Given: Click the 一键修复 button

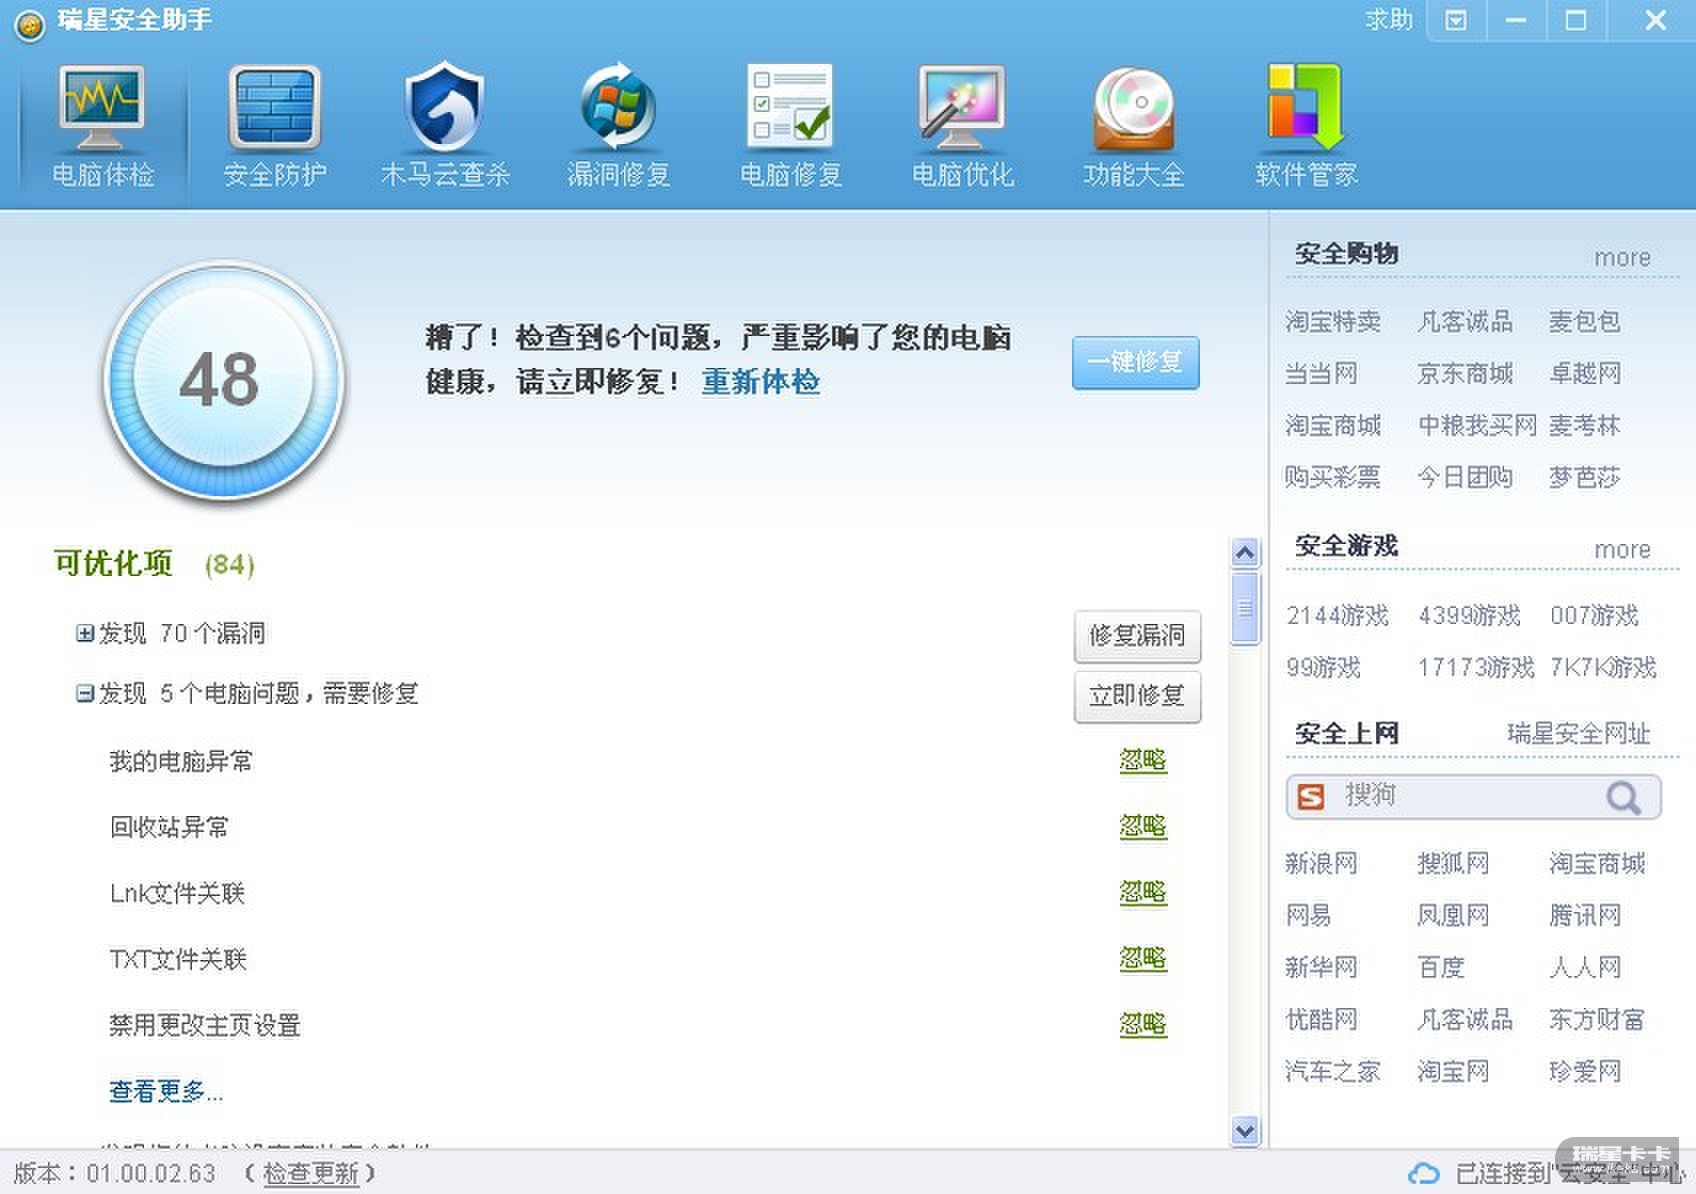Looking at the screenshot, I should point(1135,362).
